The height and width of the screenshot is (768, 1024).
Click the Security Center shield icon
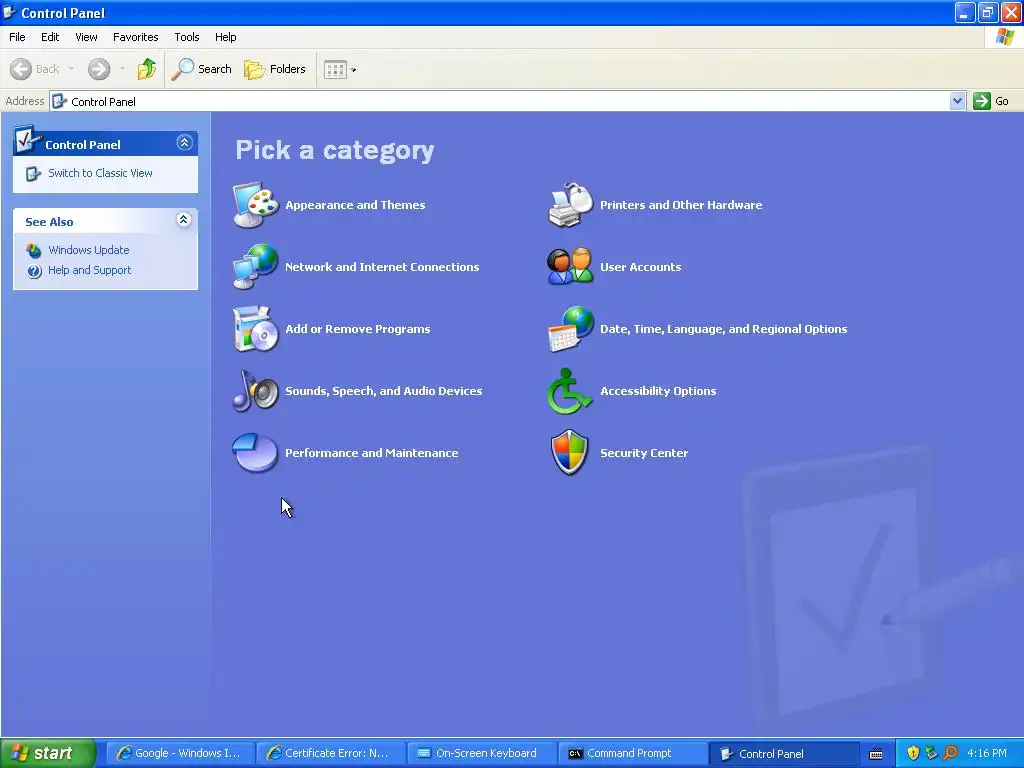click(x=570, y=452)
